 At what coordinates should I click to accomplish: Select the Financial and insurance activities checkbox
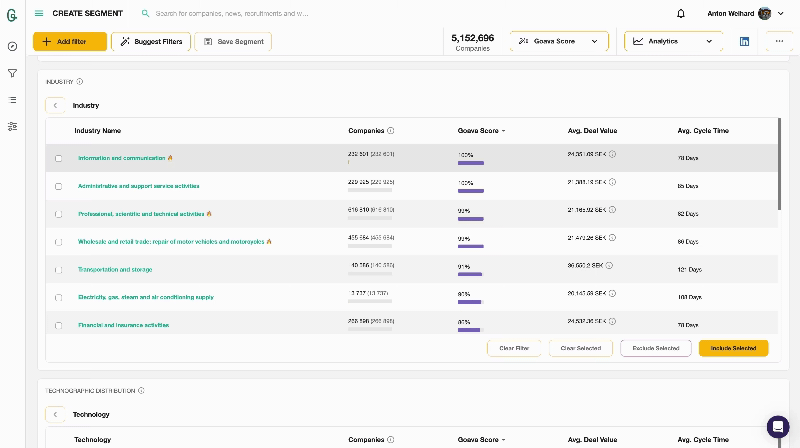pyautogui.click(x=58, y=325)
